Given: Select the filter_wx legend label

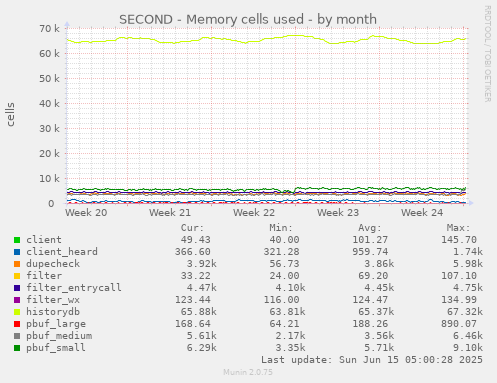Looking at the screenshot, I should tap(53, 300).
